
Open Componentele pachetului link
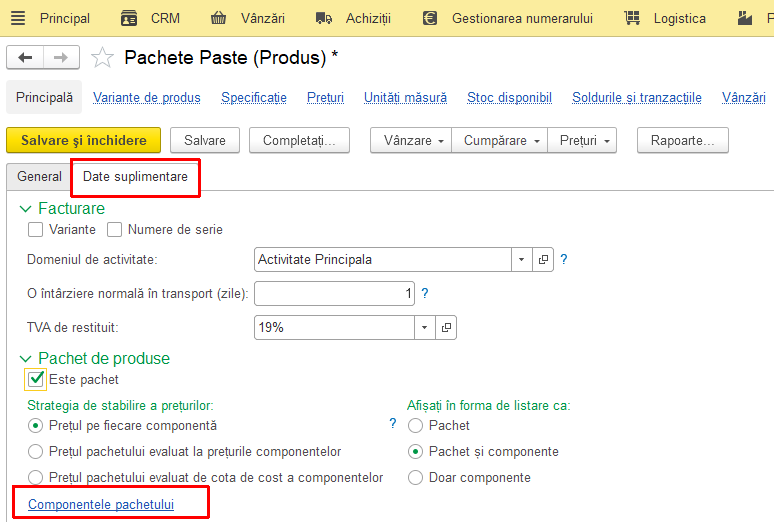coord(101,504)
